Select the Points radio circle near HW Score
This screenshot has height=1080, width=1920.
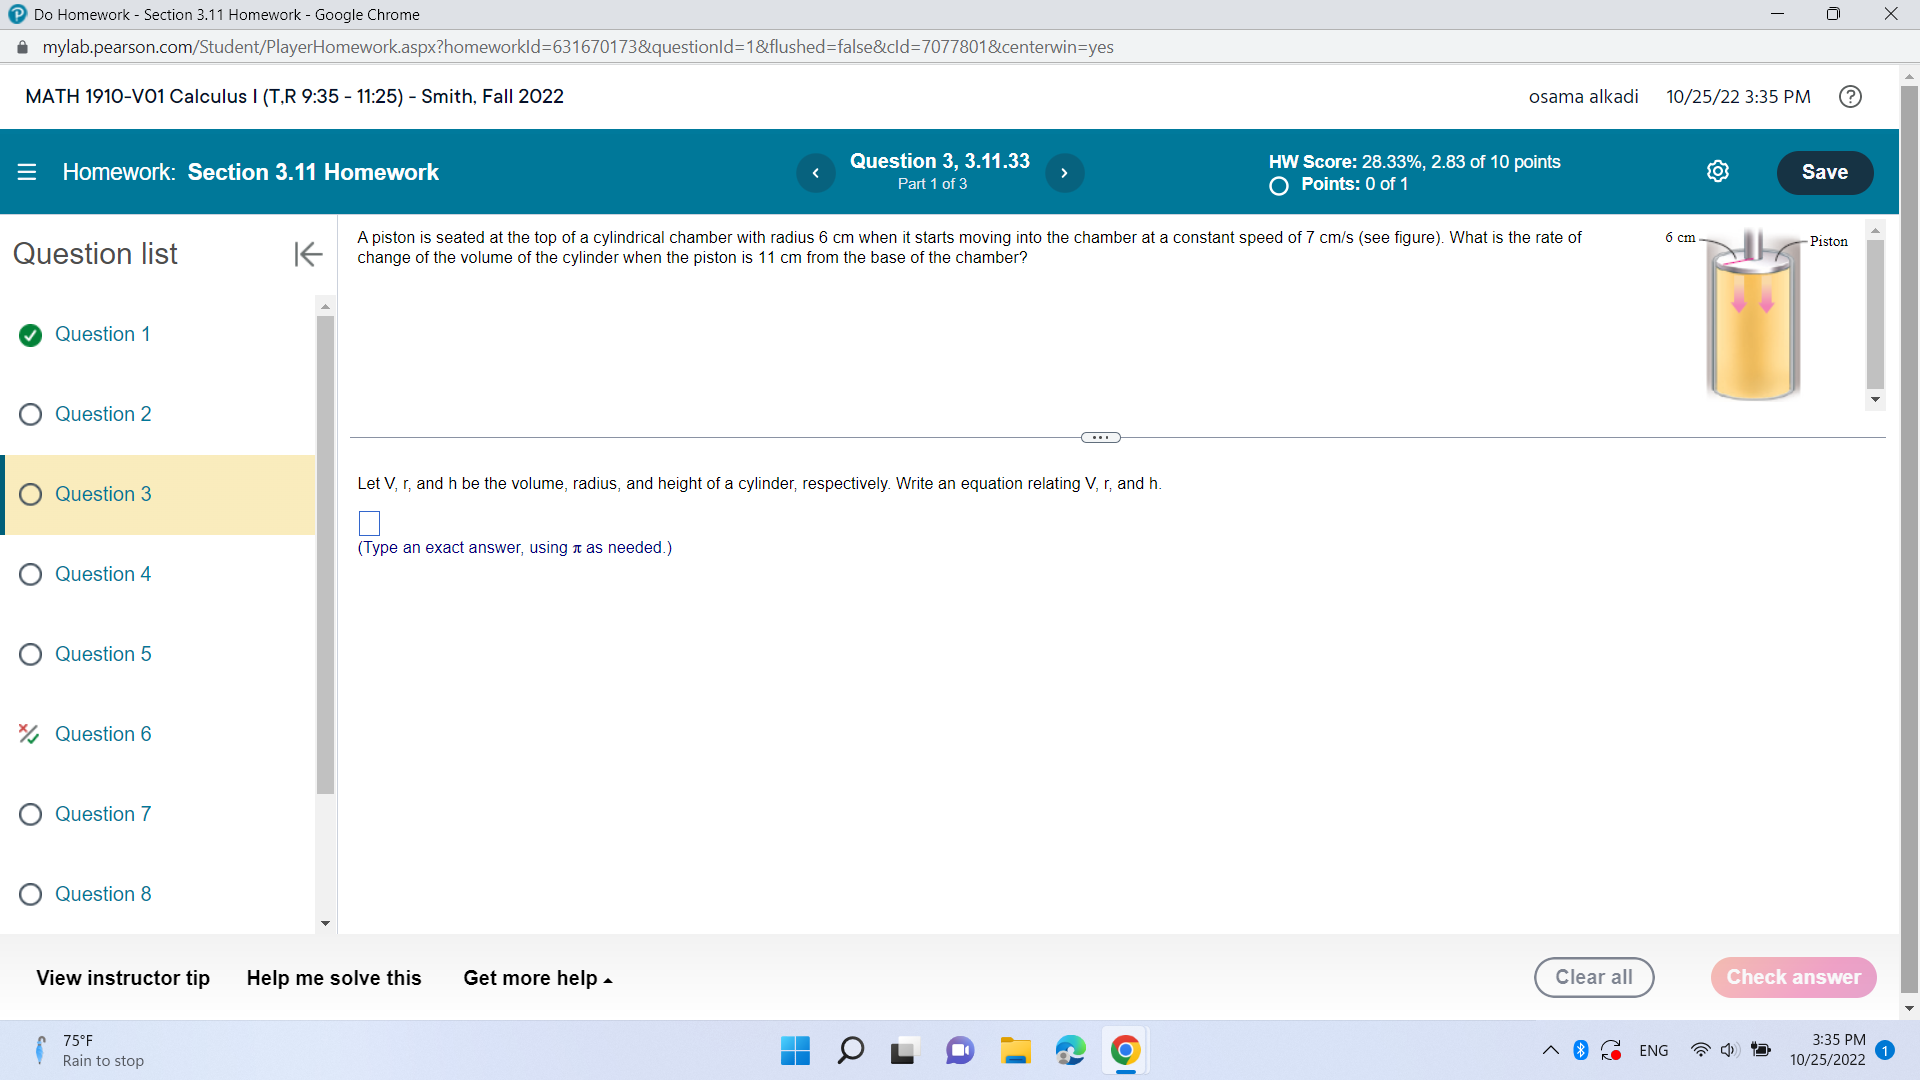click(x=1277, y=185)
